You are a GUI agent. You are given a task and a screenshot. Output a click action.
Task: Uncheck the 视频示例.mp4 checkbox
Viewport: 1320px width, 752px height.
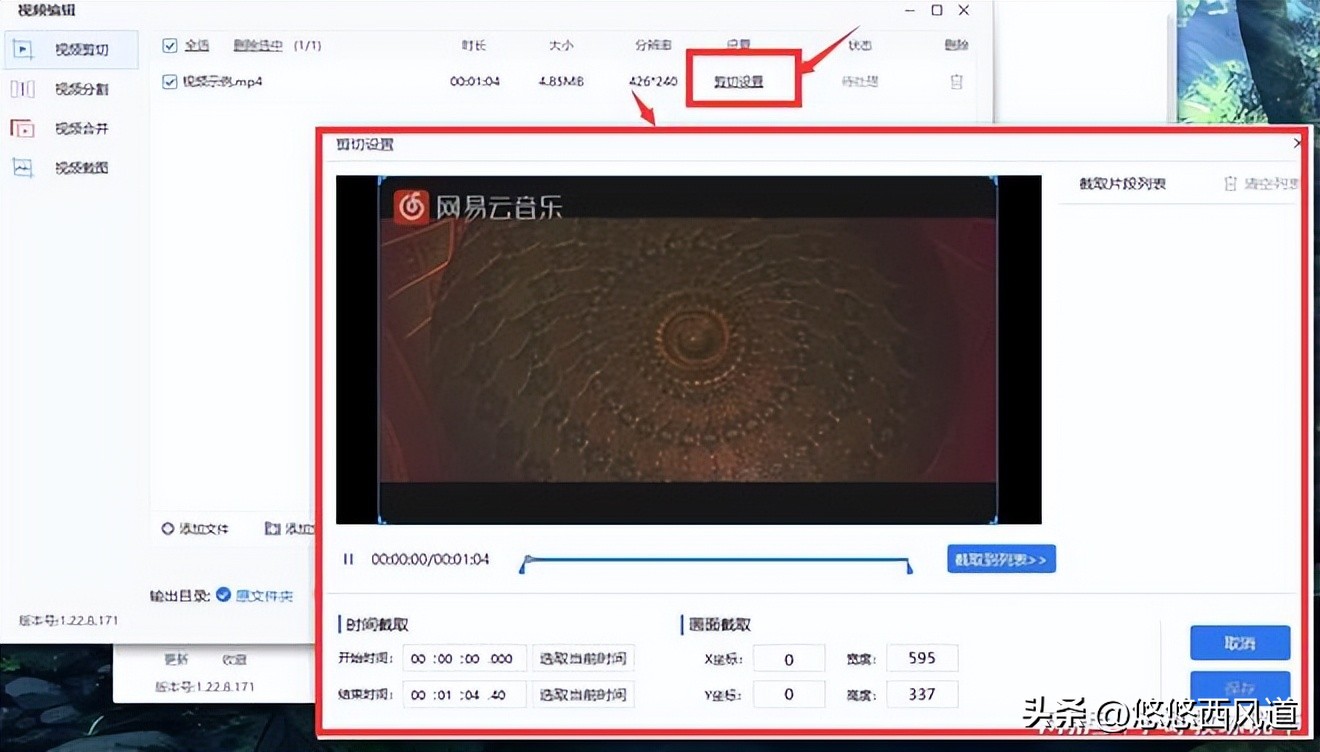(x=168, y=82)
